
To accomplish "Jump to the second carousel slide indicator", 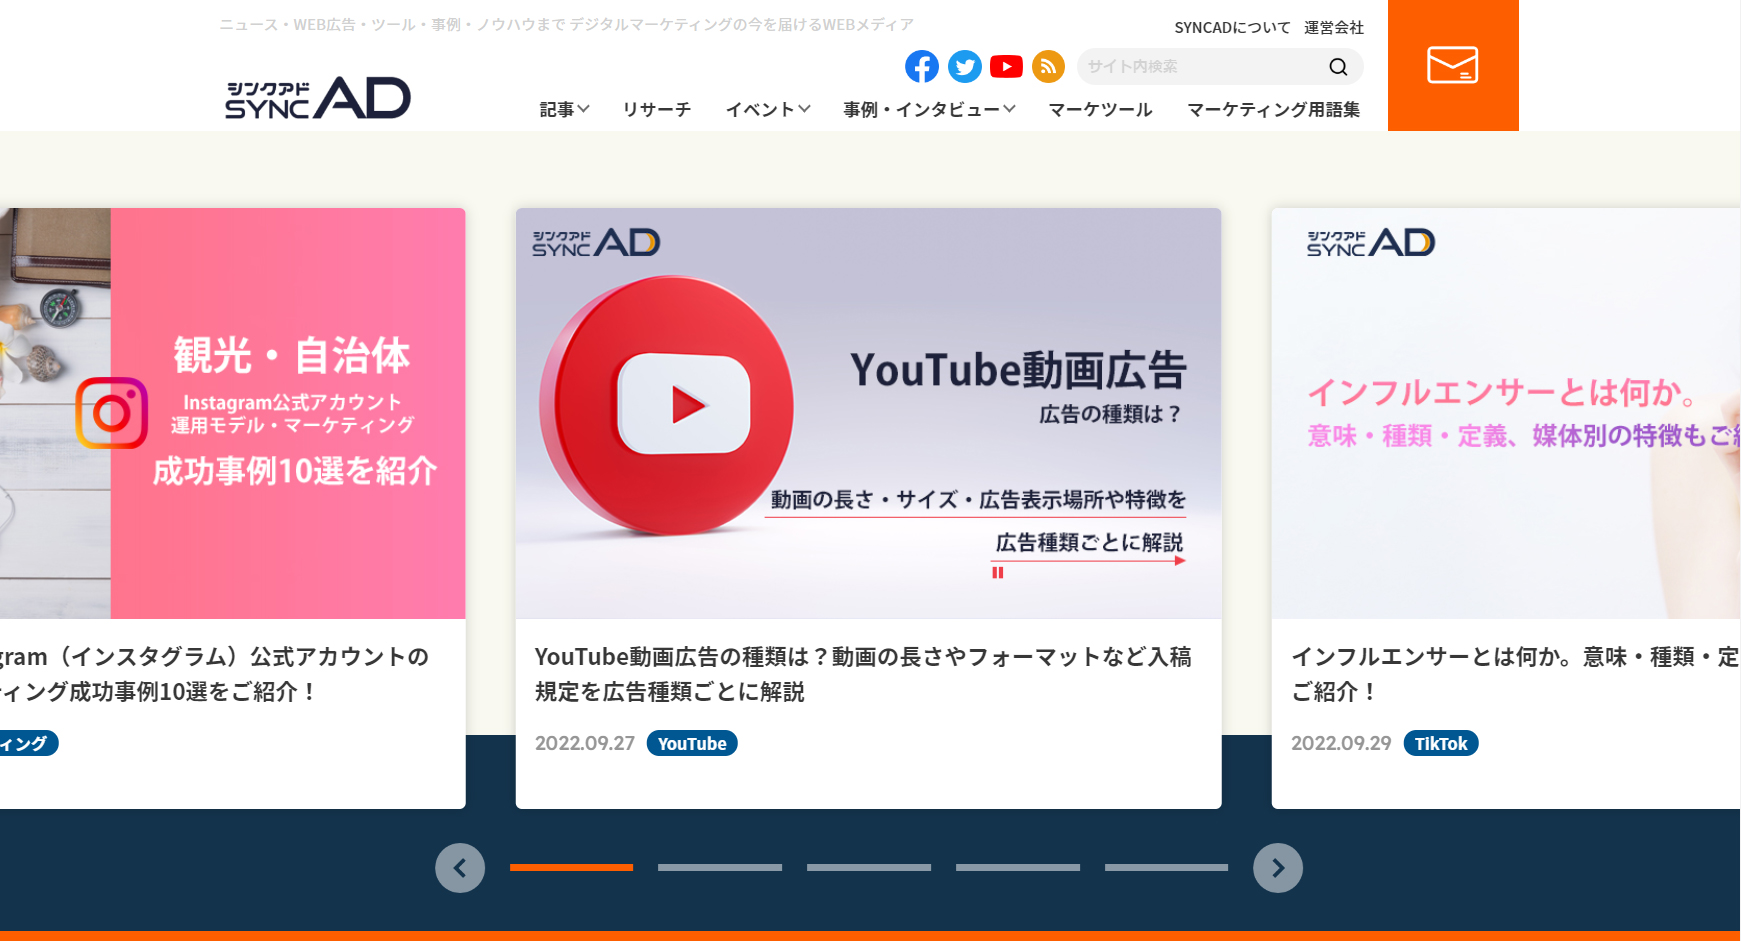I will (x=719, y=868).
